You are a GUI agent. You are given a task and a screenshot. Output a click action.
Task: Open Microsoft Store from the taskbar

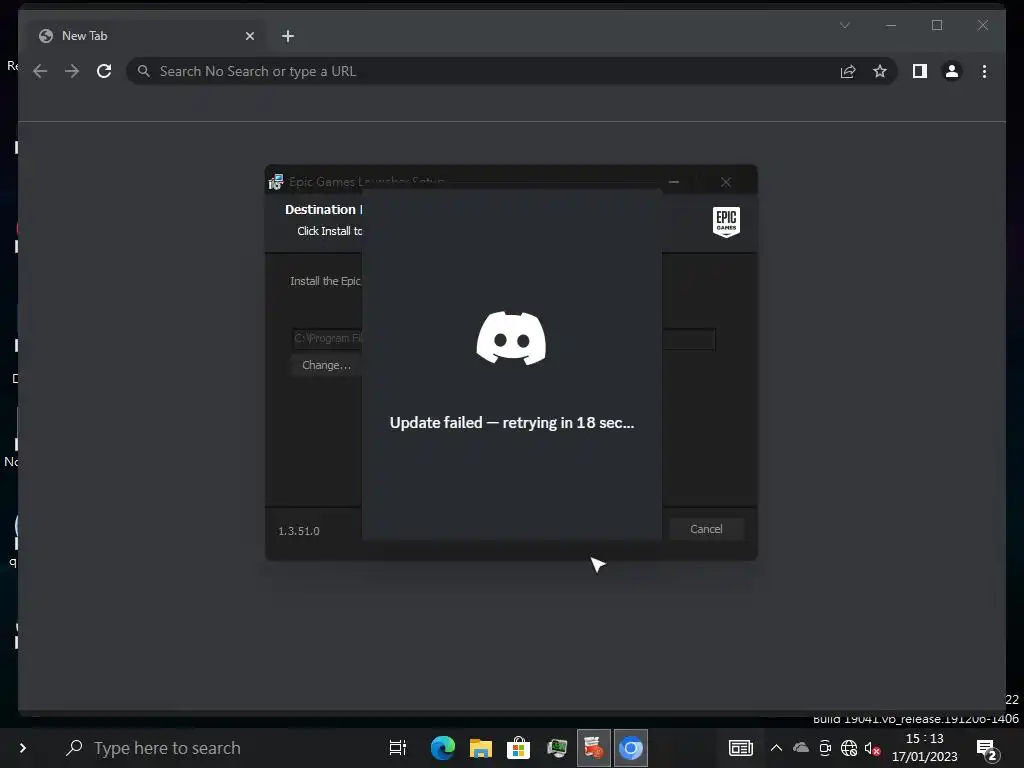(519, 748)
